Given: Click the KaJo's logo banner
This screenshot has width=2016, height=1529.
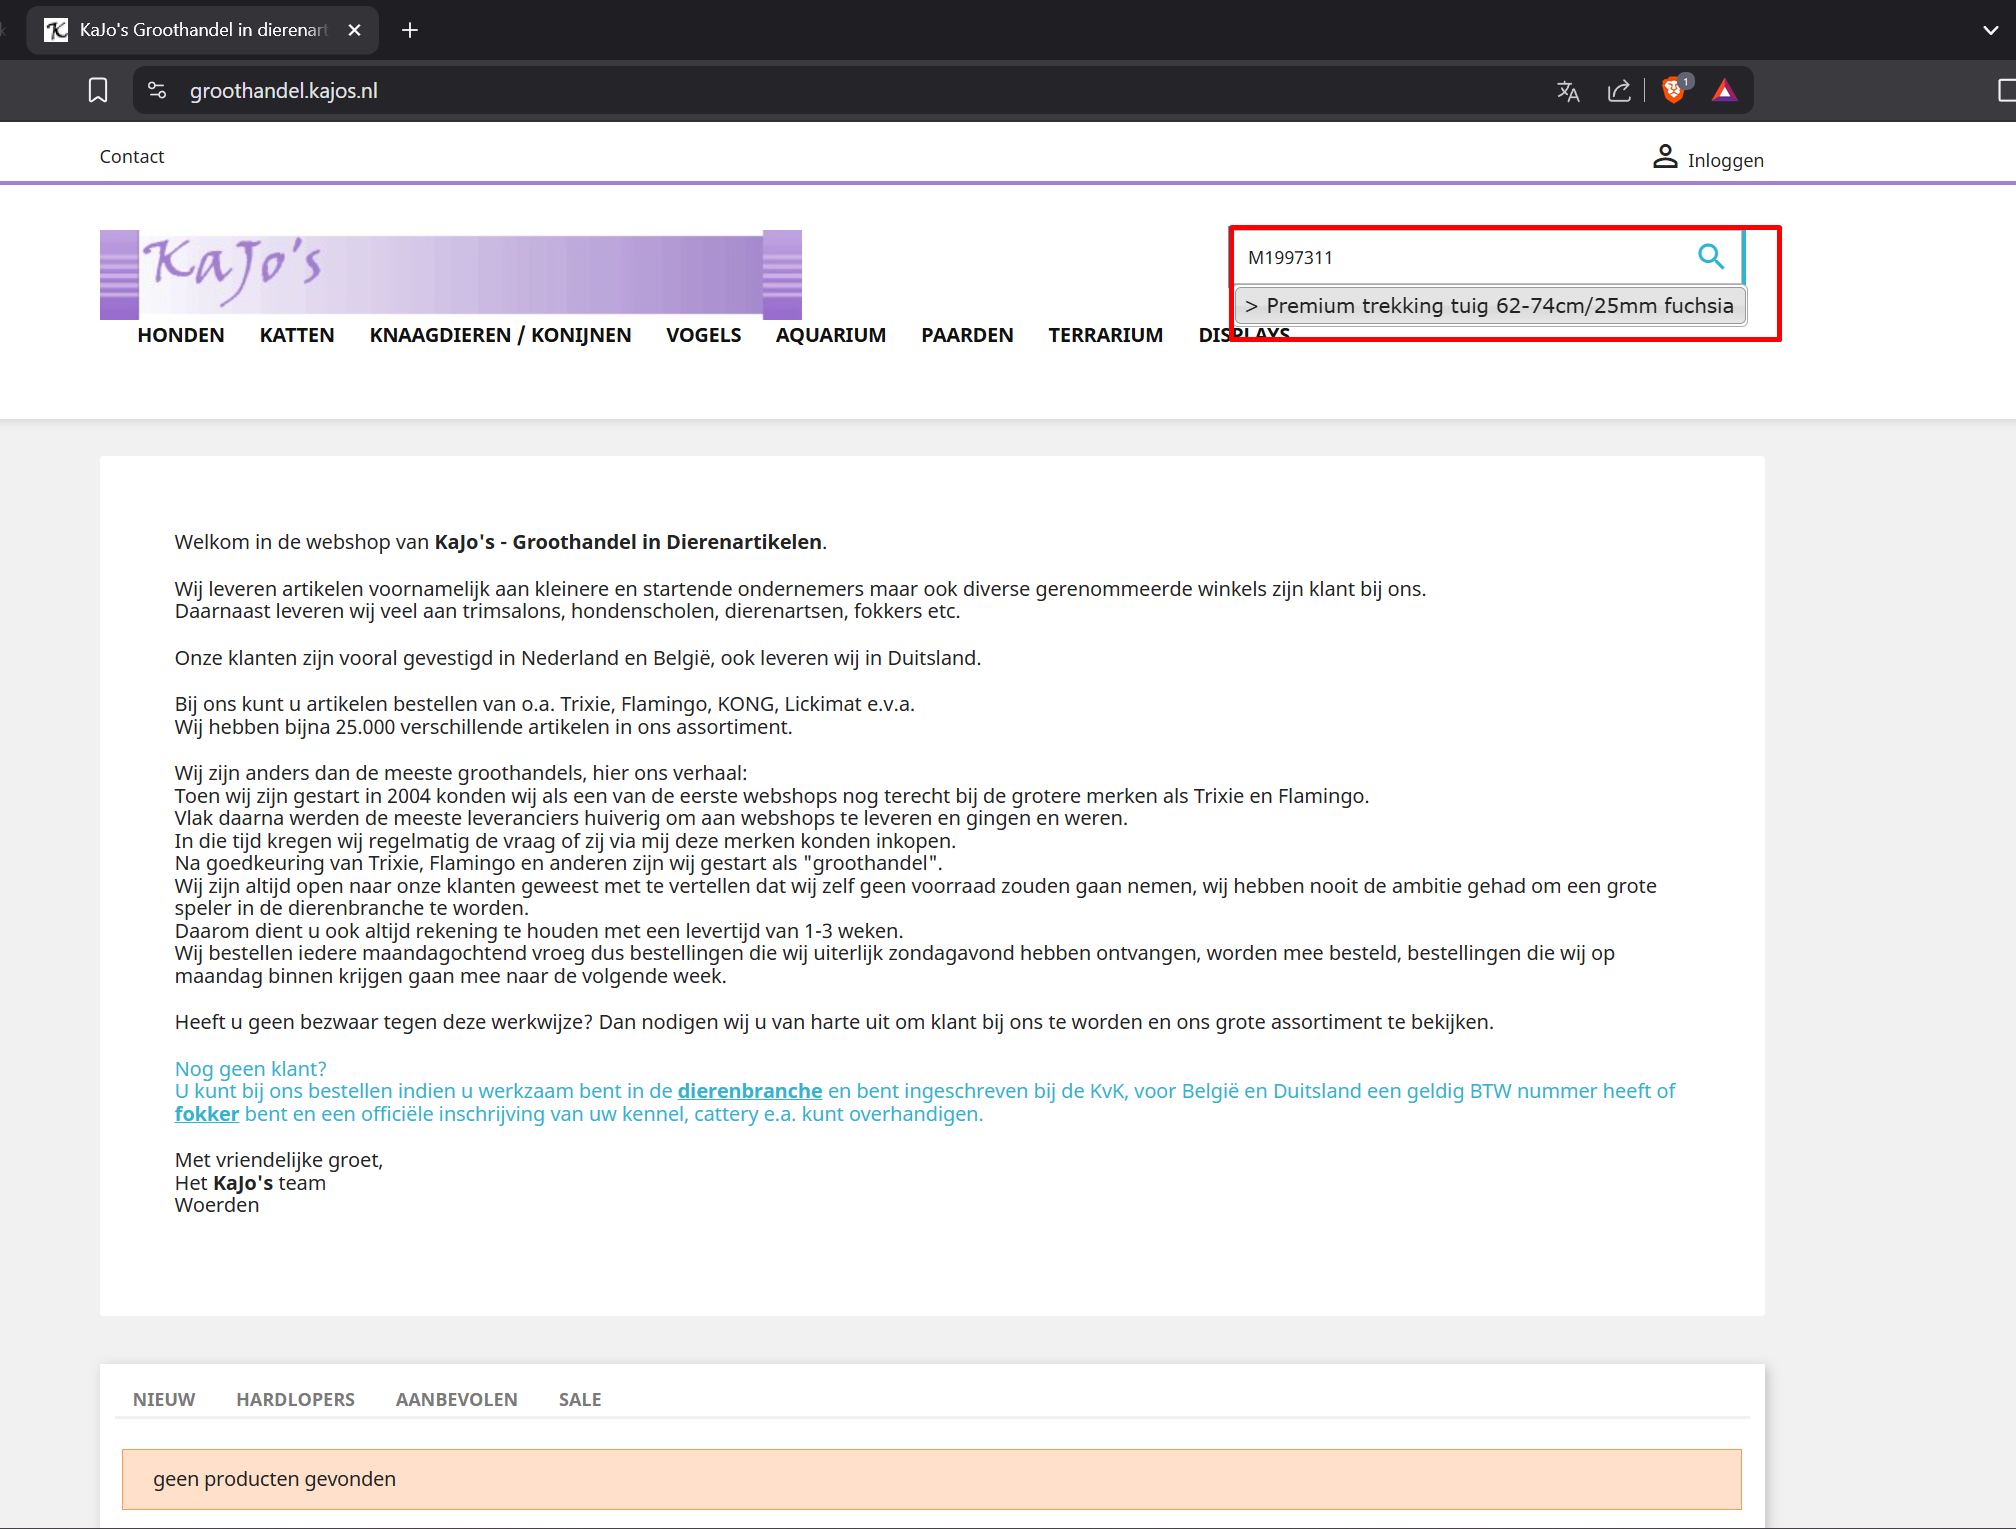Looking at the screenshot, I should click(451, 275).
